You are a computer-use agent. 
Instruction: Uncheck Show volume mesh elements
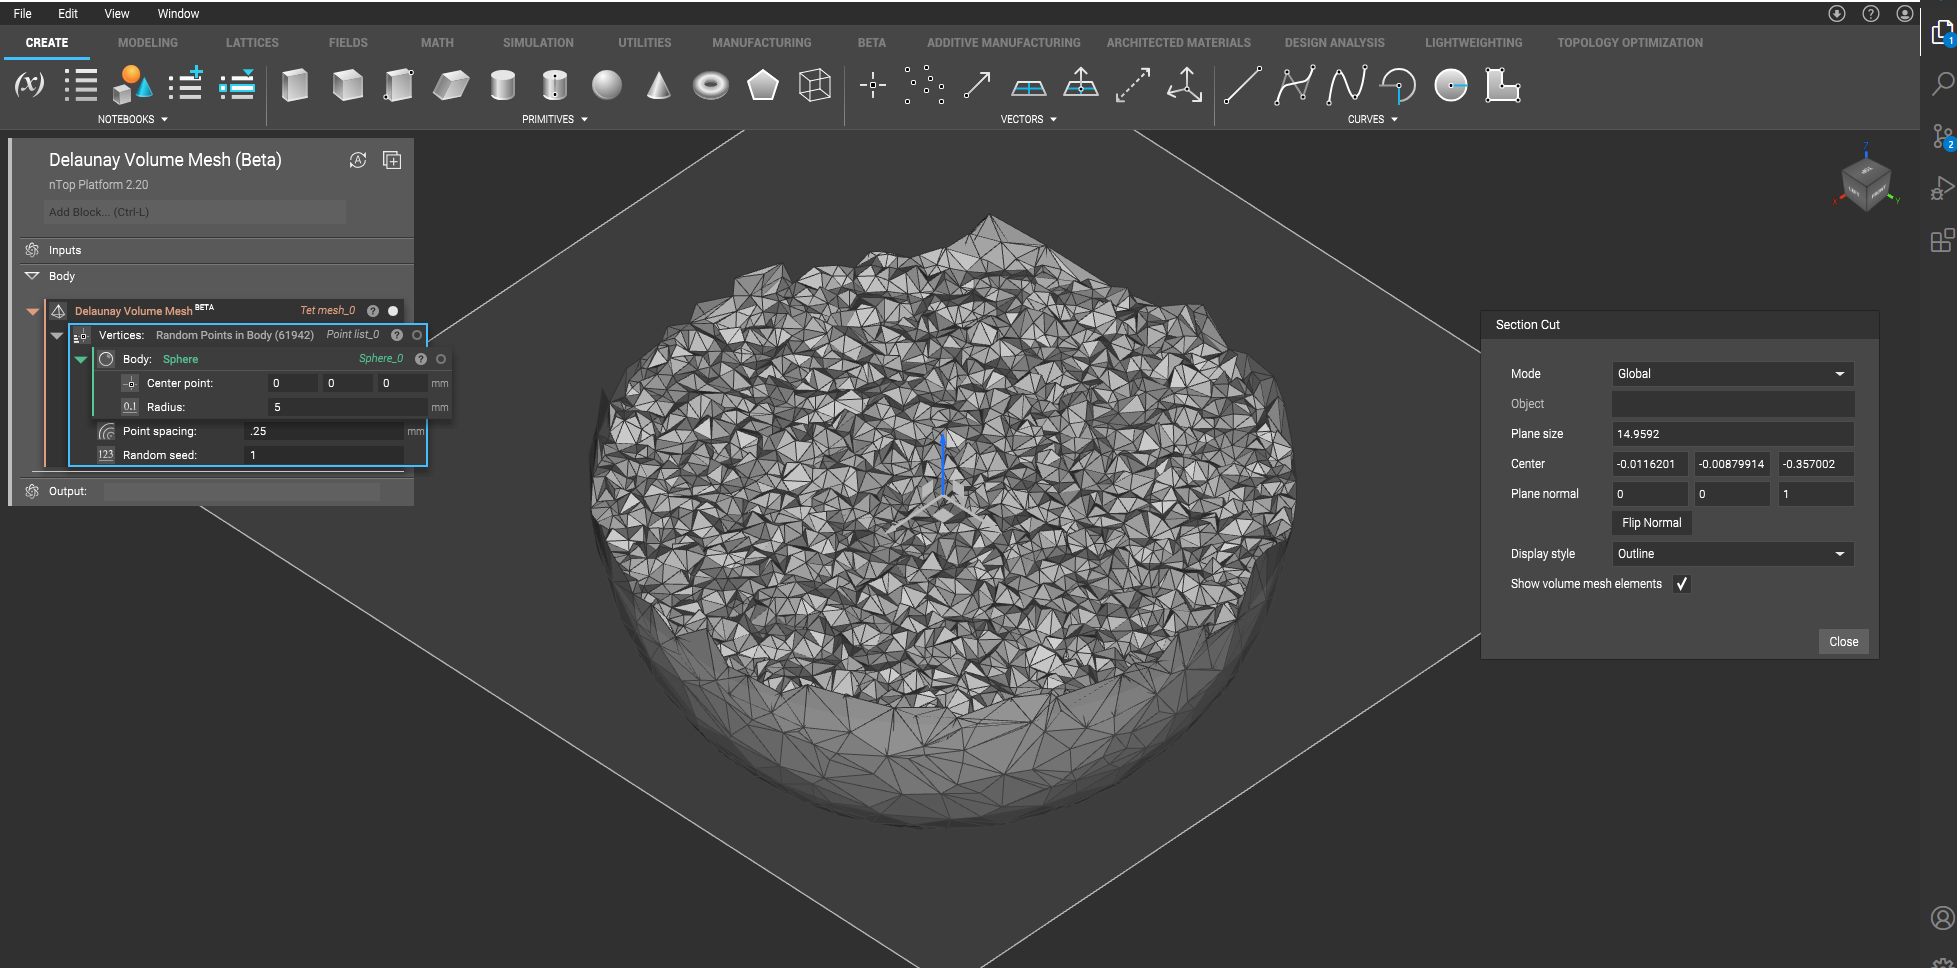1682,584
